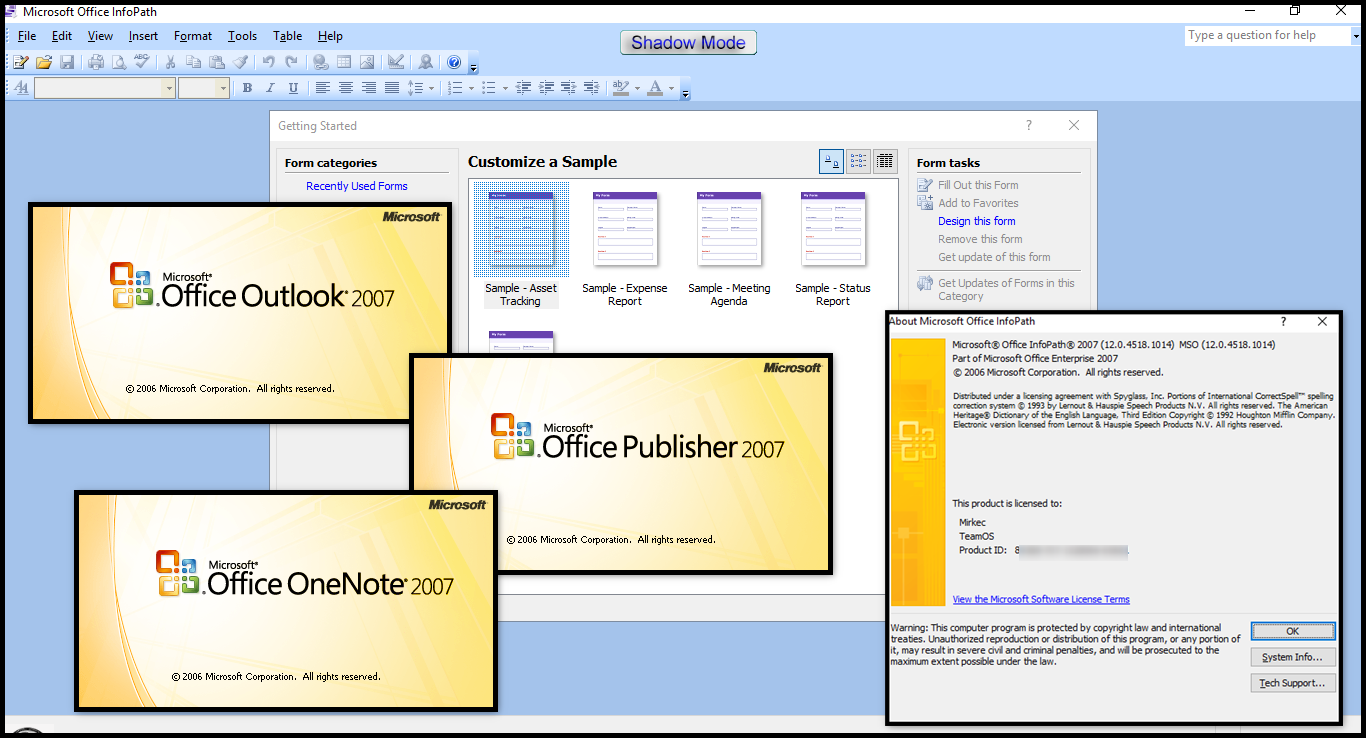
Task: Switch sample view to large icons
Action: point(831,161)
